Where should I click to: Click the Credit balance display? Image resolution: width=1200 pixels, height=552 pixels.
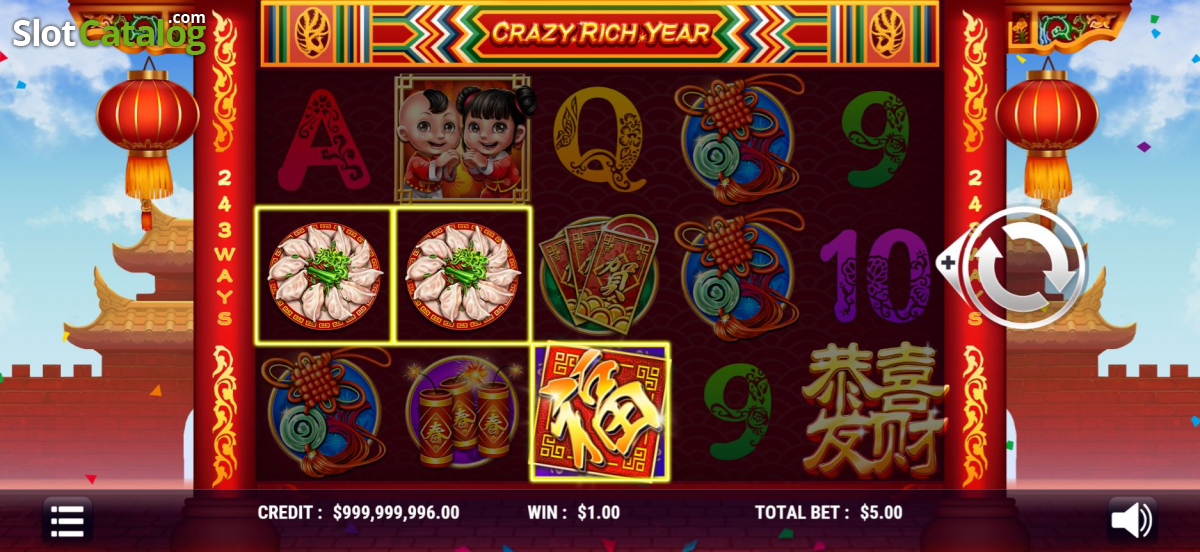point(358,513)
